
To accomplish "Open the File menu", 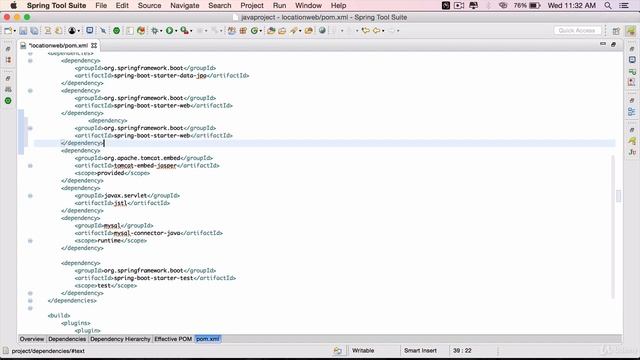I will (101, 6).
